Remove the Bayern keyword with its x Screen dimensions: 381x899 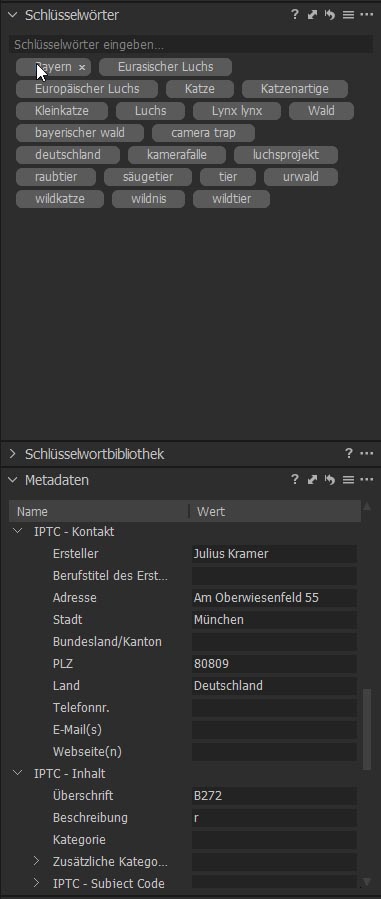click(x=82, y=68)
